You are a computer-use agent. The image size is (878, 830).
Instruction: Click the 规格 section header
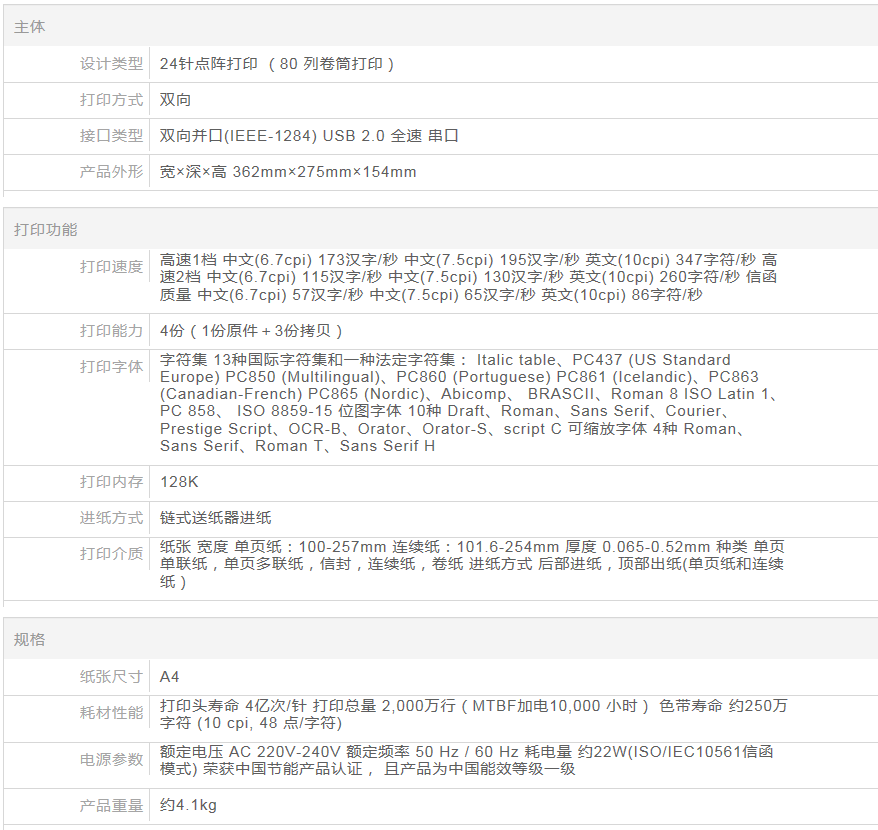coord(30,639)
